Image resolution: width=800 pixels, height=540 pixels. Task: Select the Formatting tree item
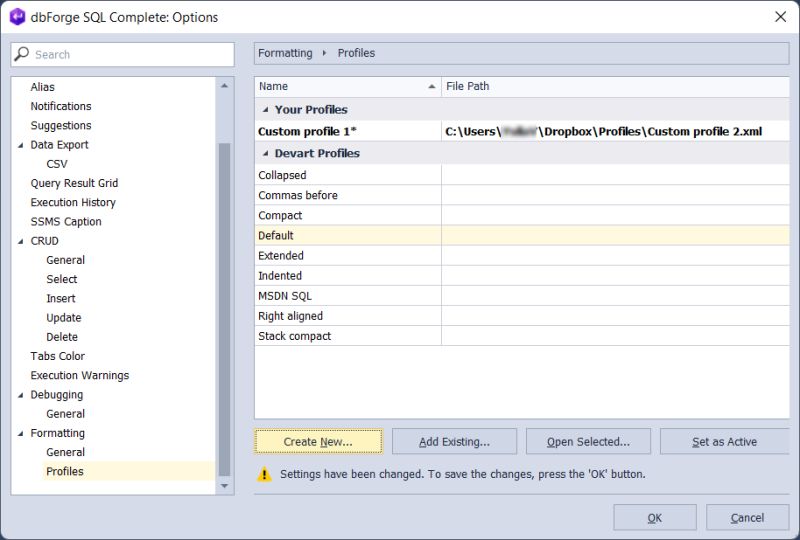tap(58, 433)
